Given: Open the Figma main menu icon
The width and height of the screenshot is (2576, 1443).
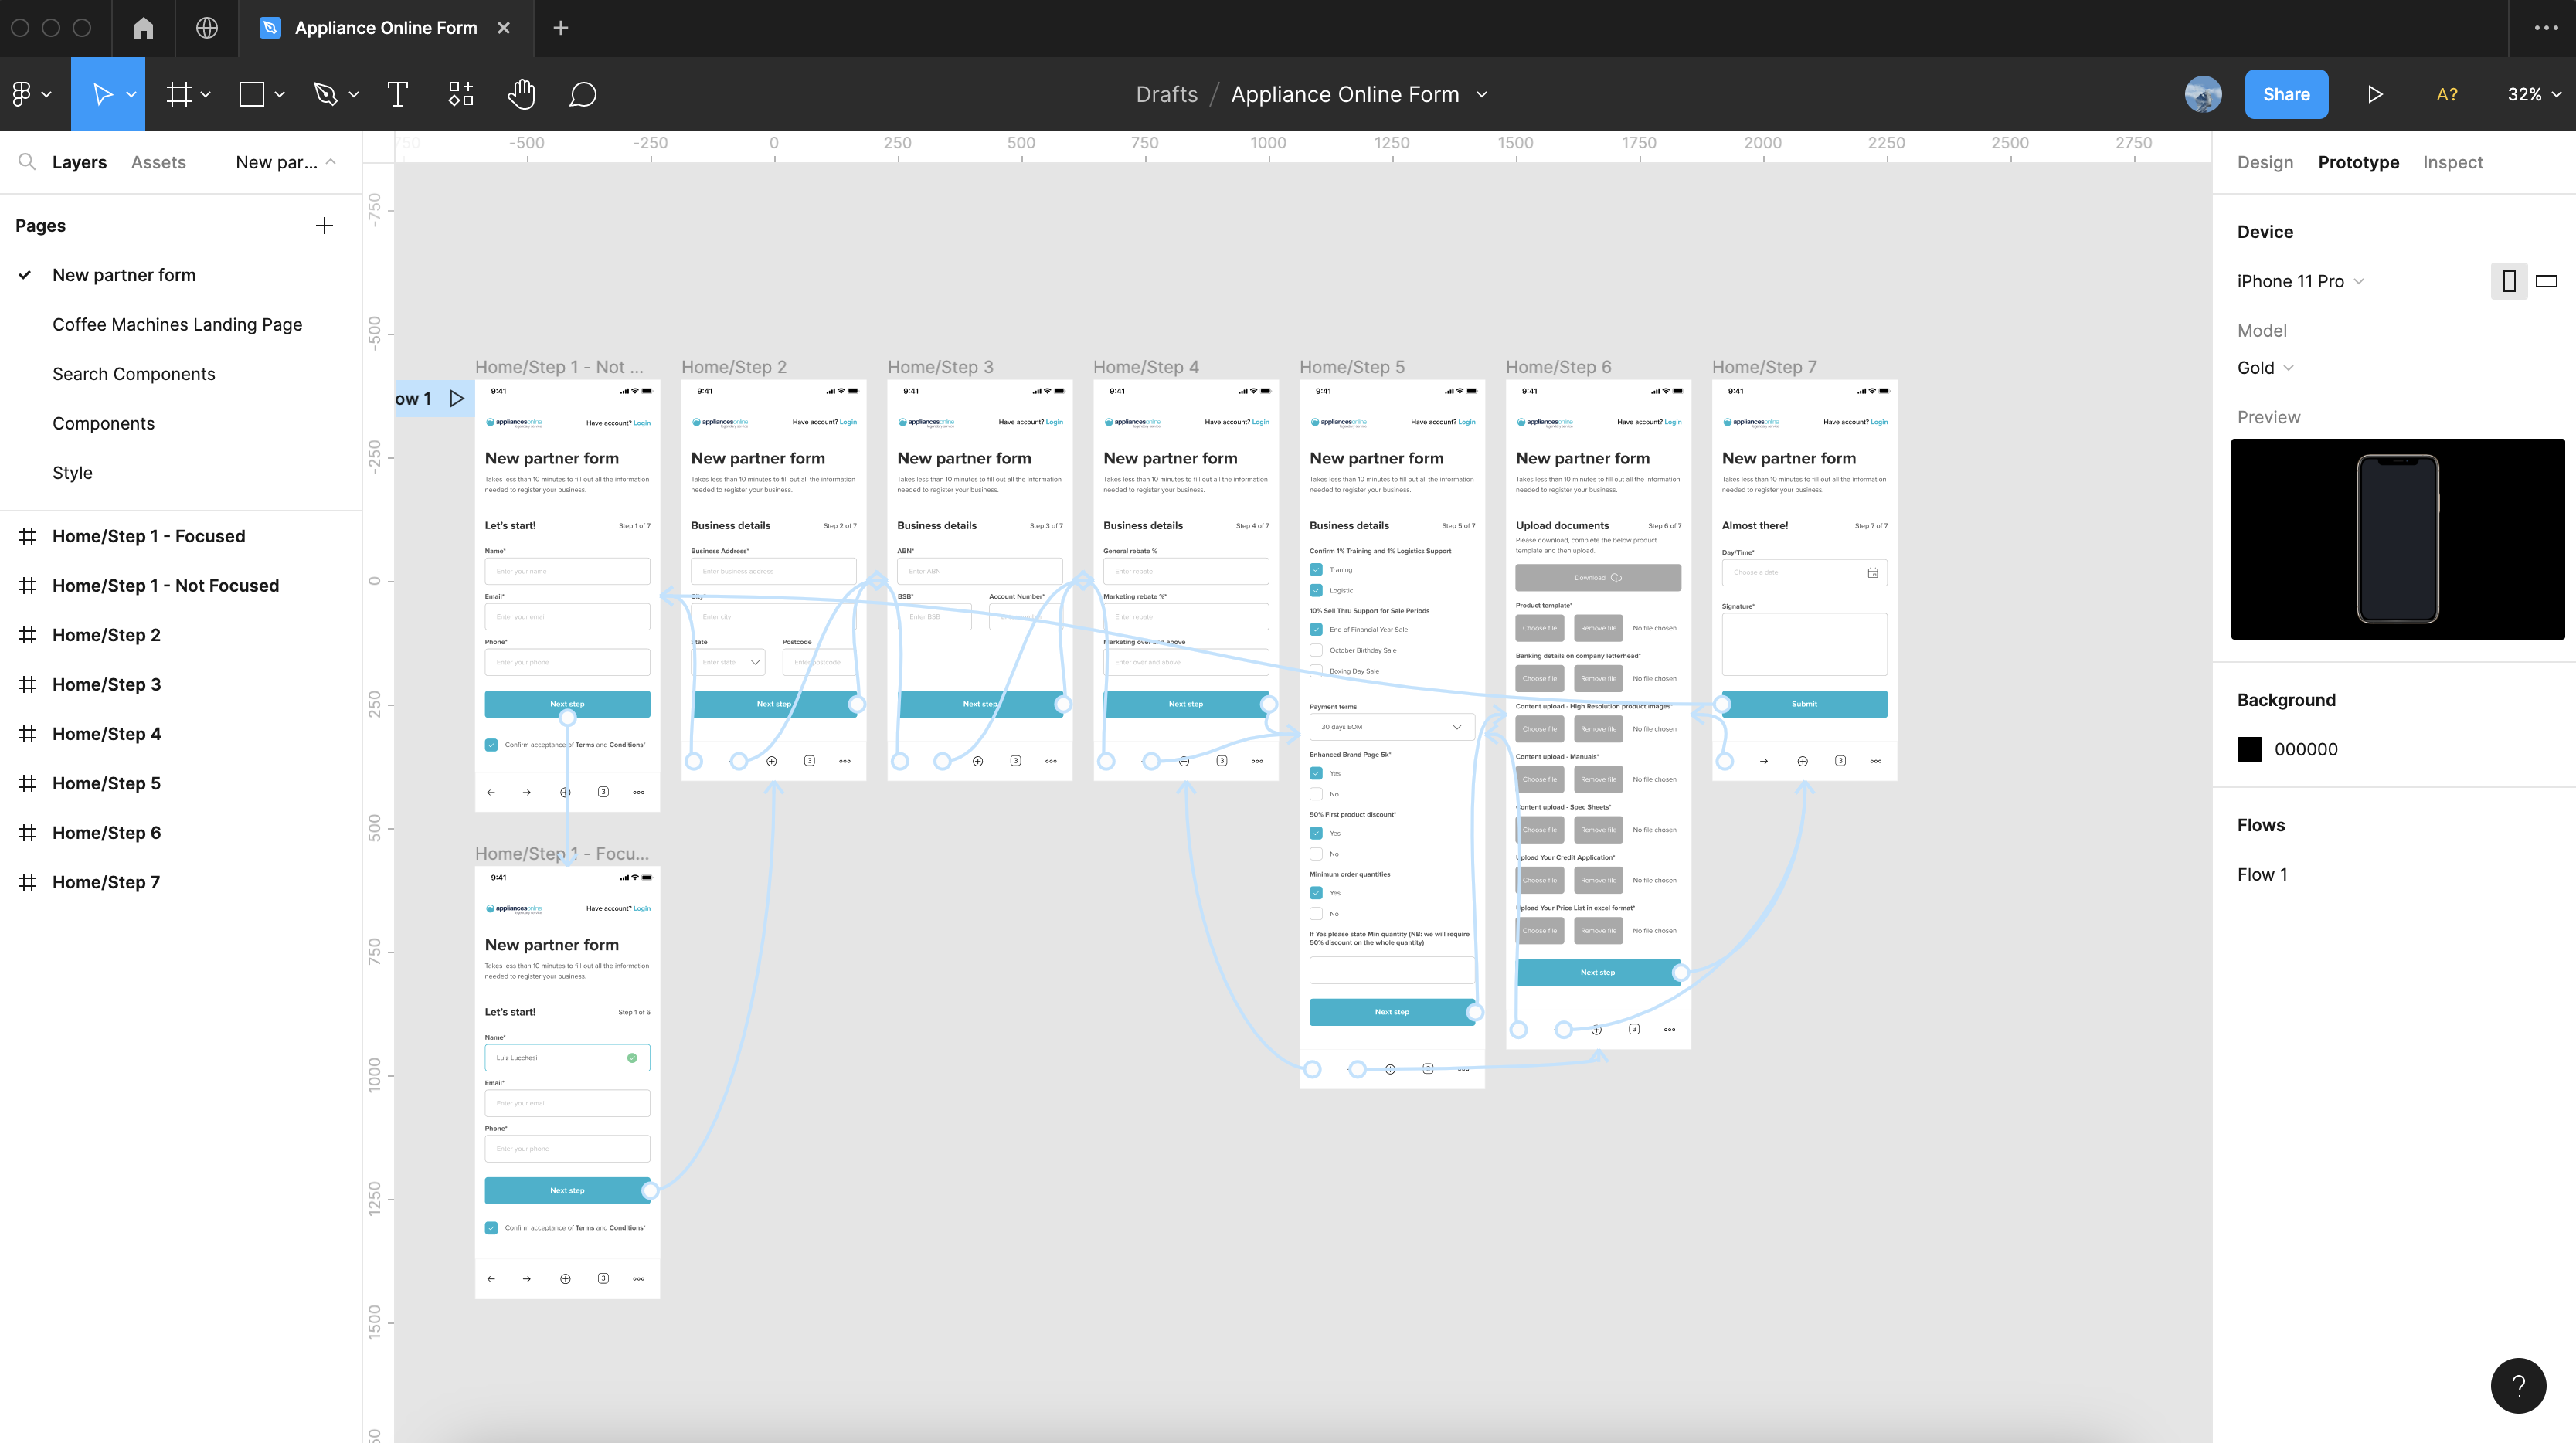Looking at the screenshot, I should point(22,94).
